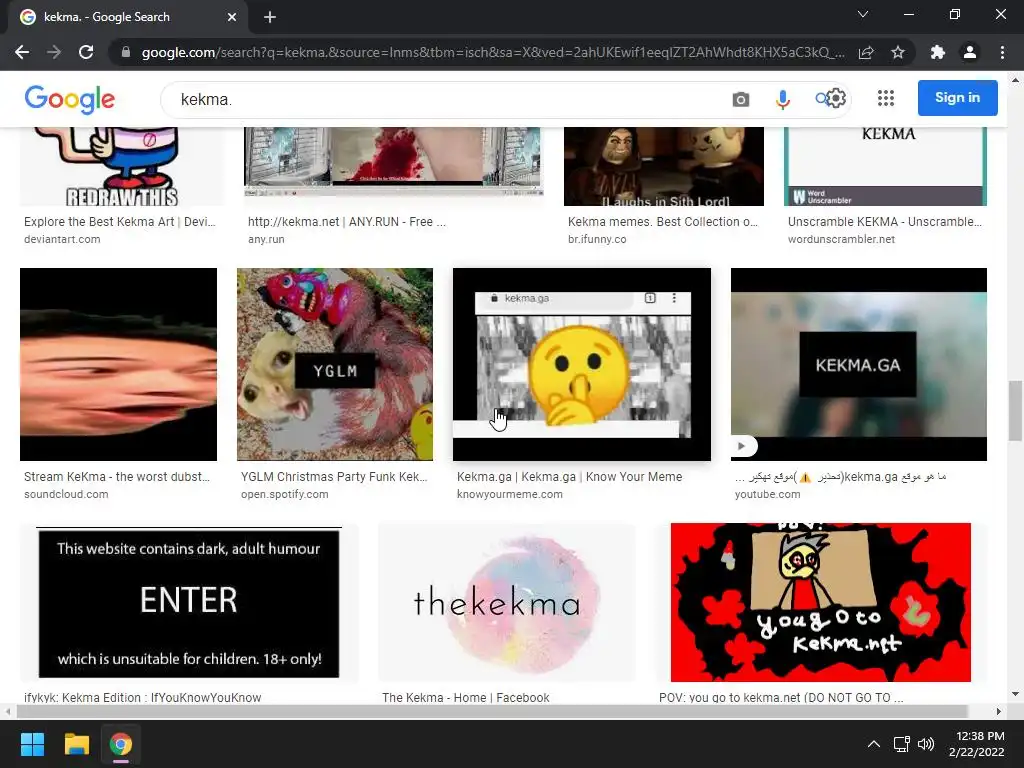The image size is (1024, 768).
Task: Open File Explorer from the taskbar
Action: coord(76,744)
